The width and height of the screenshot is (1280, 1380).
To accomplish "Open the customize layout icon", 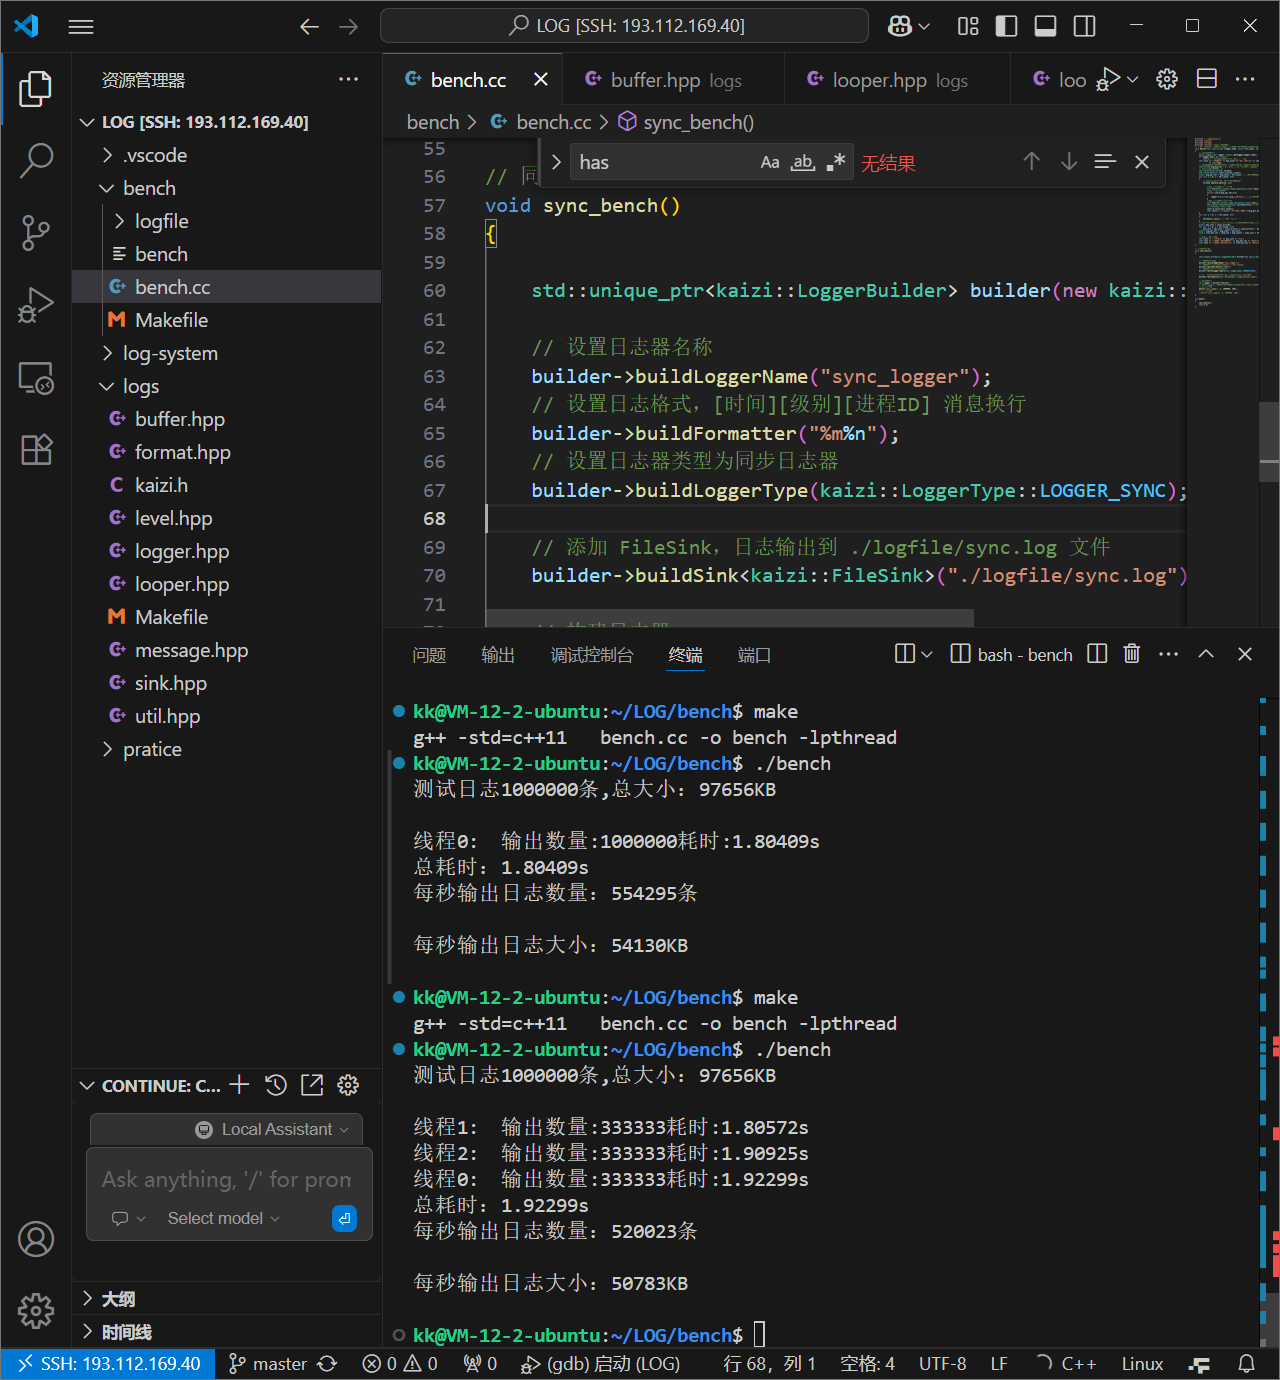I will pos(968,26).
